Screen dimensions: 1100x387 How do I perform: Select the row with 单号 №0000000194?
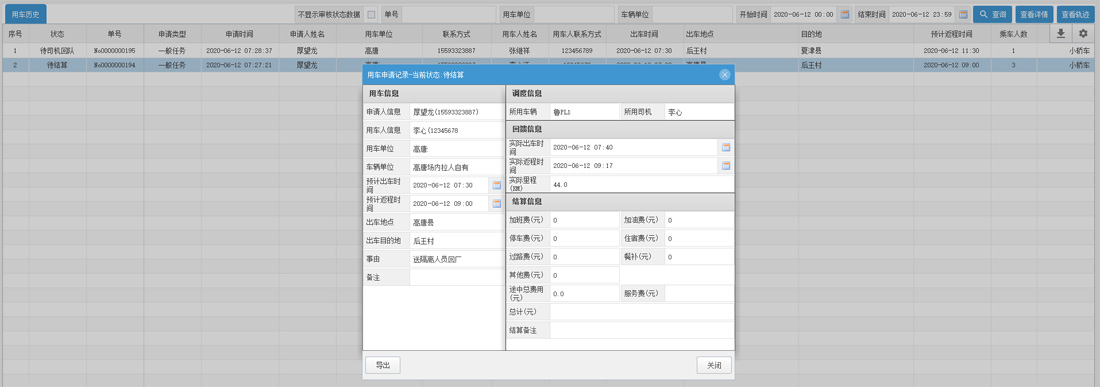(550, 64)
